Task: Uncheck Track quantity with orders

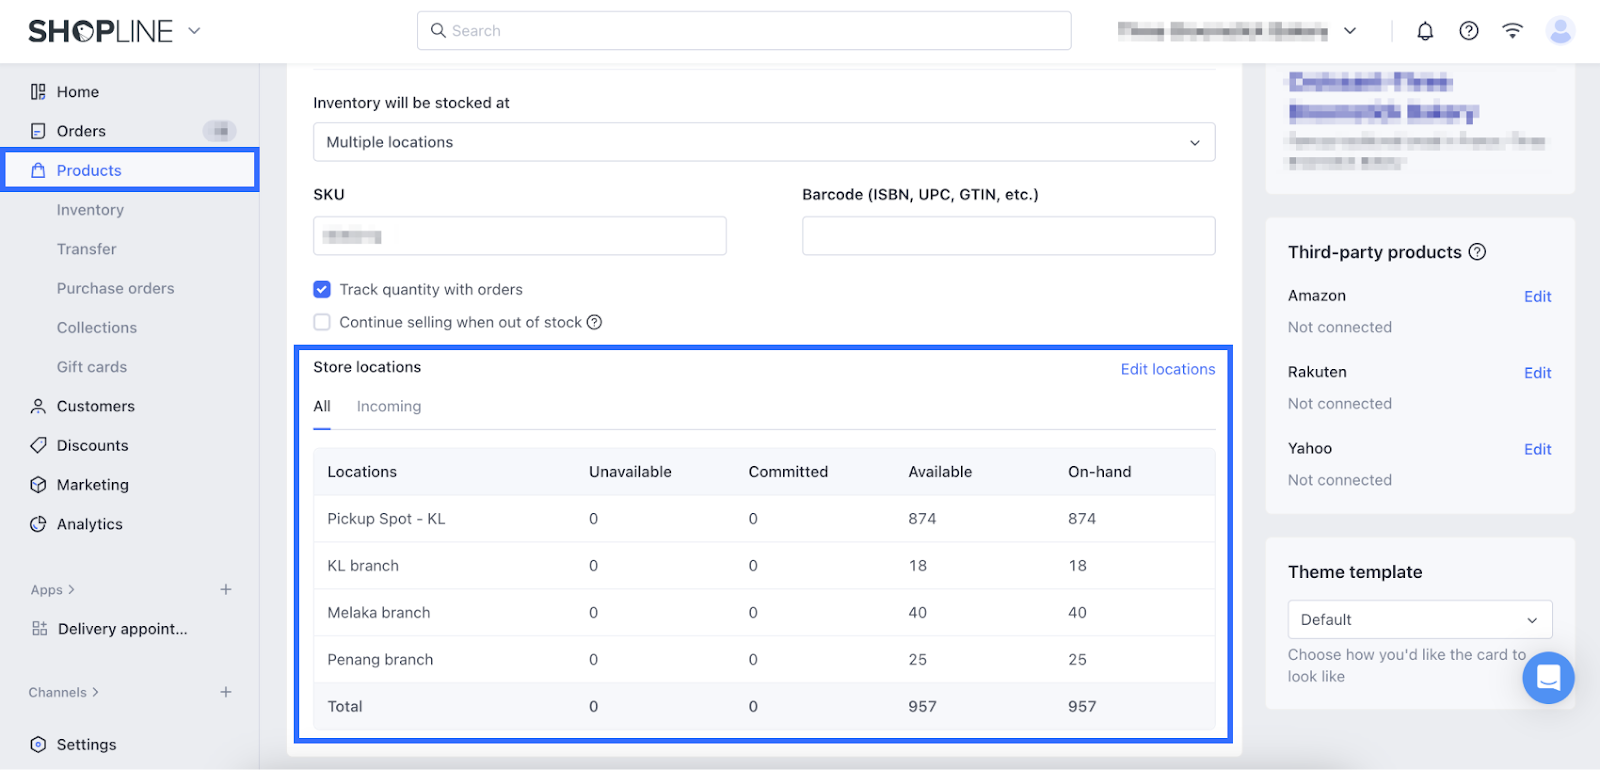Action: pyautogui.click(x=322, y=290)
